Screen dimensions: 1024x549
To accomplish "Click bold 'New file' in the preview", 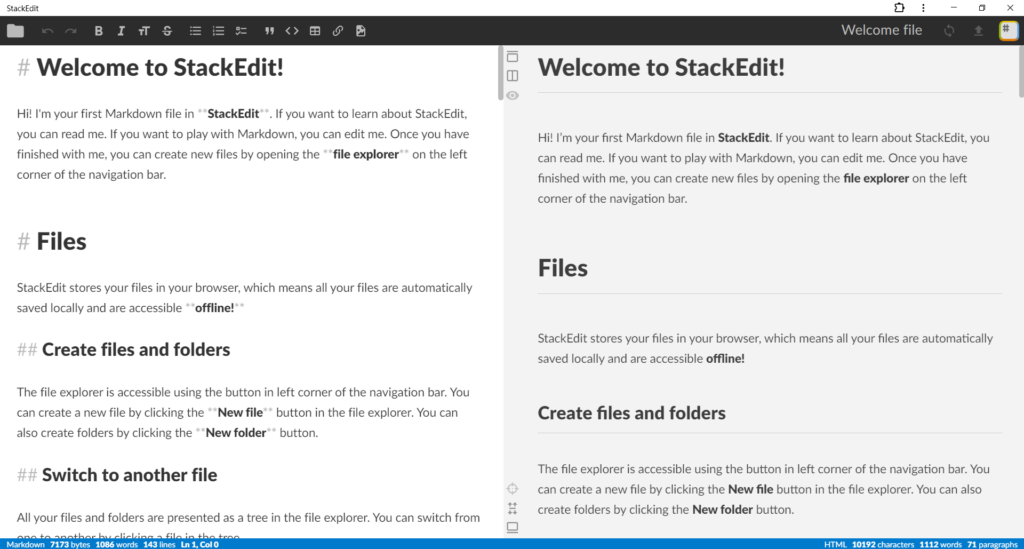I will 750,490.
